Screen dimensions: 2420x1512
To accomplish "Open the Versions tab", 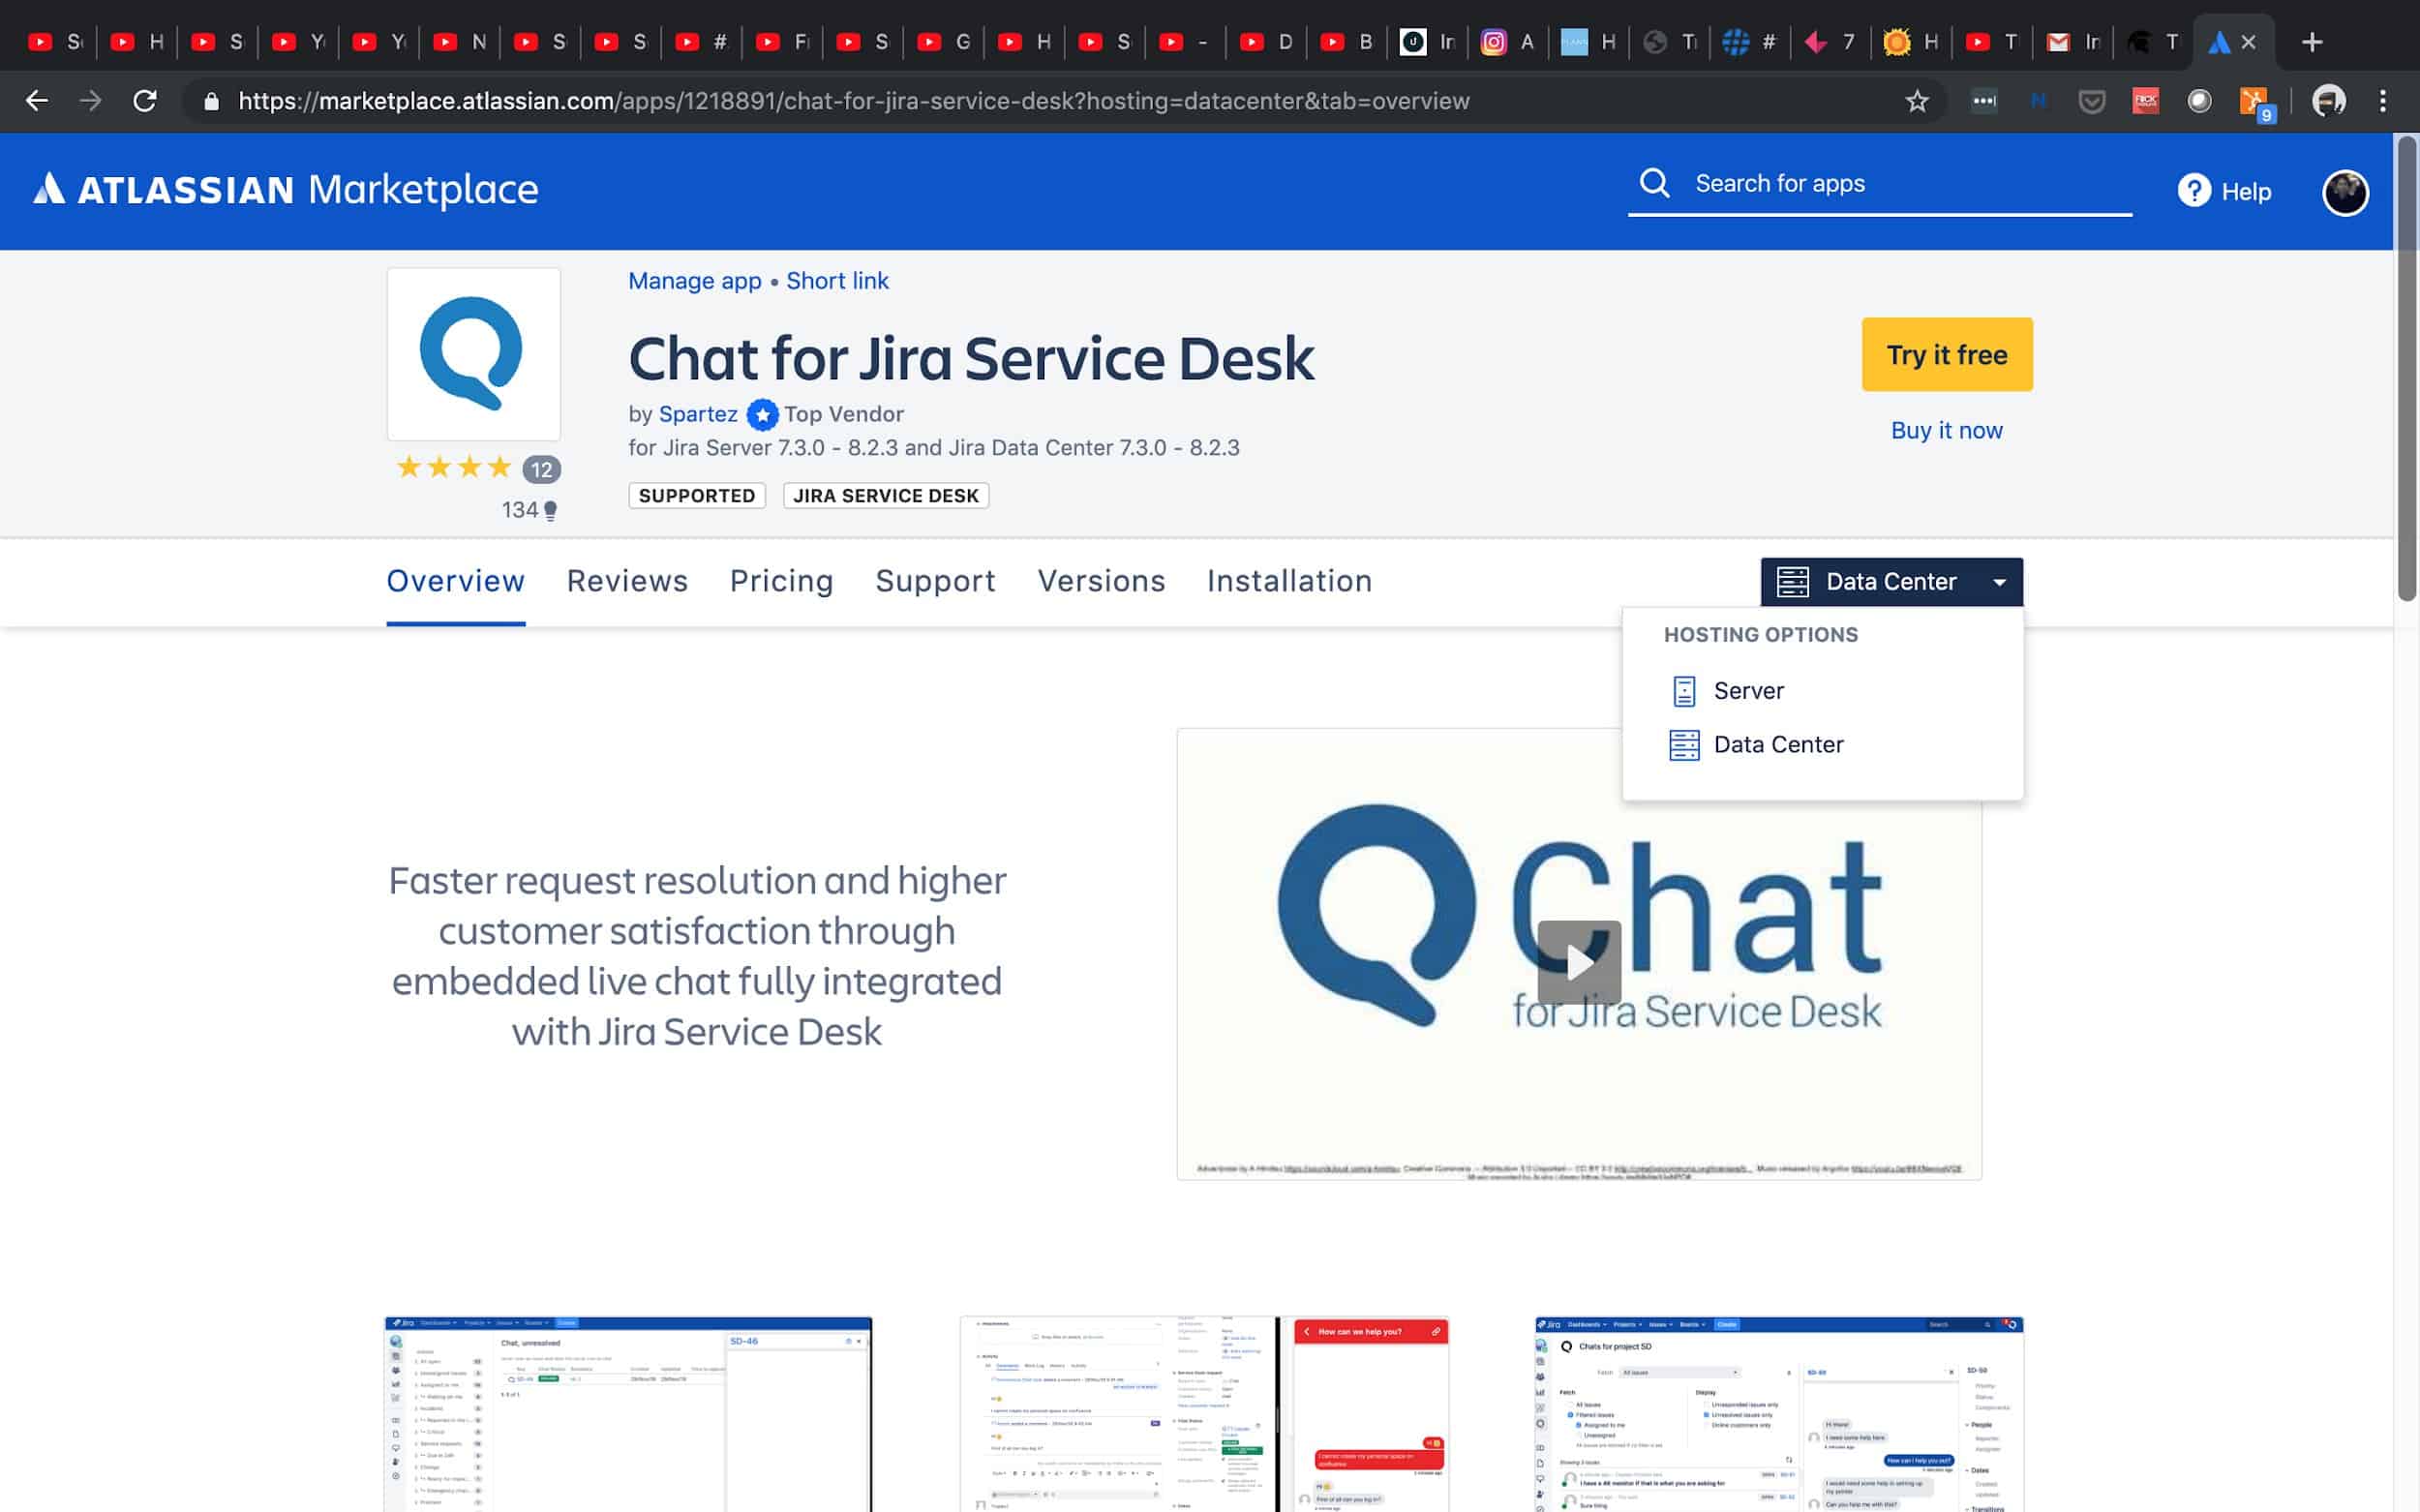I will click(1101, 581).
